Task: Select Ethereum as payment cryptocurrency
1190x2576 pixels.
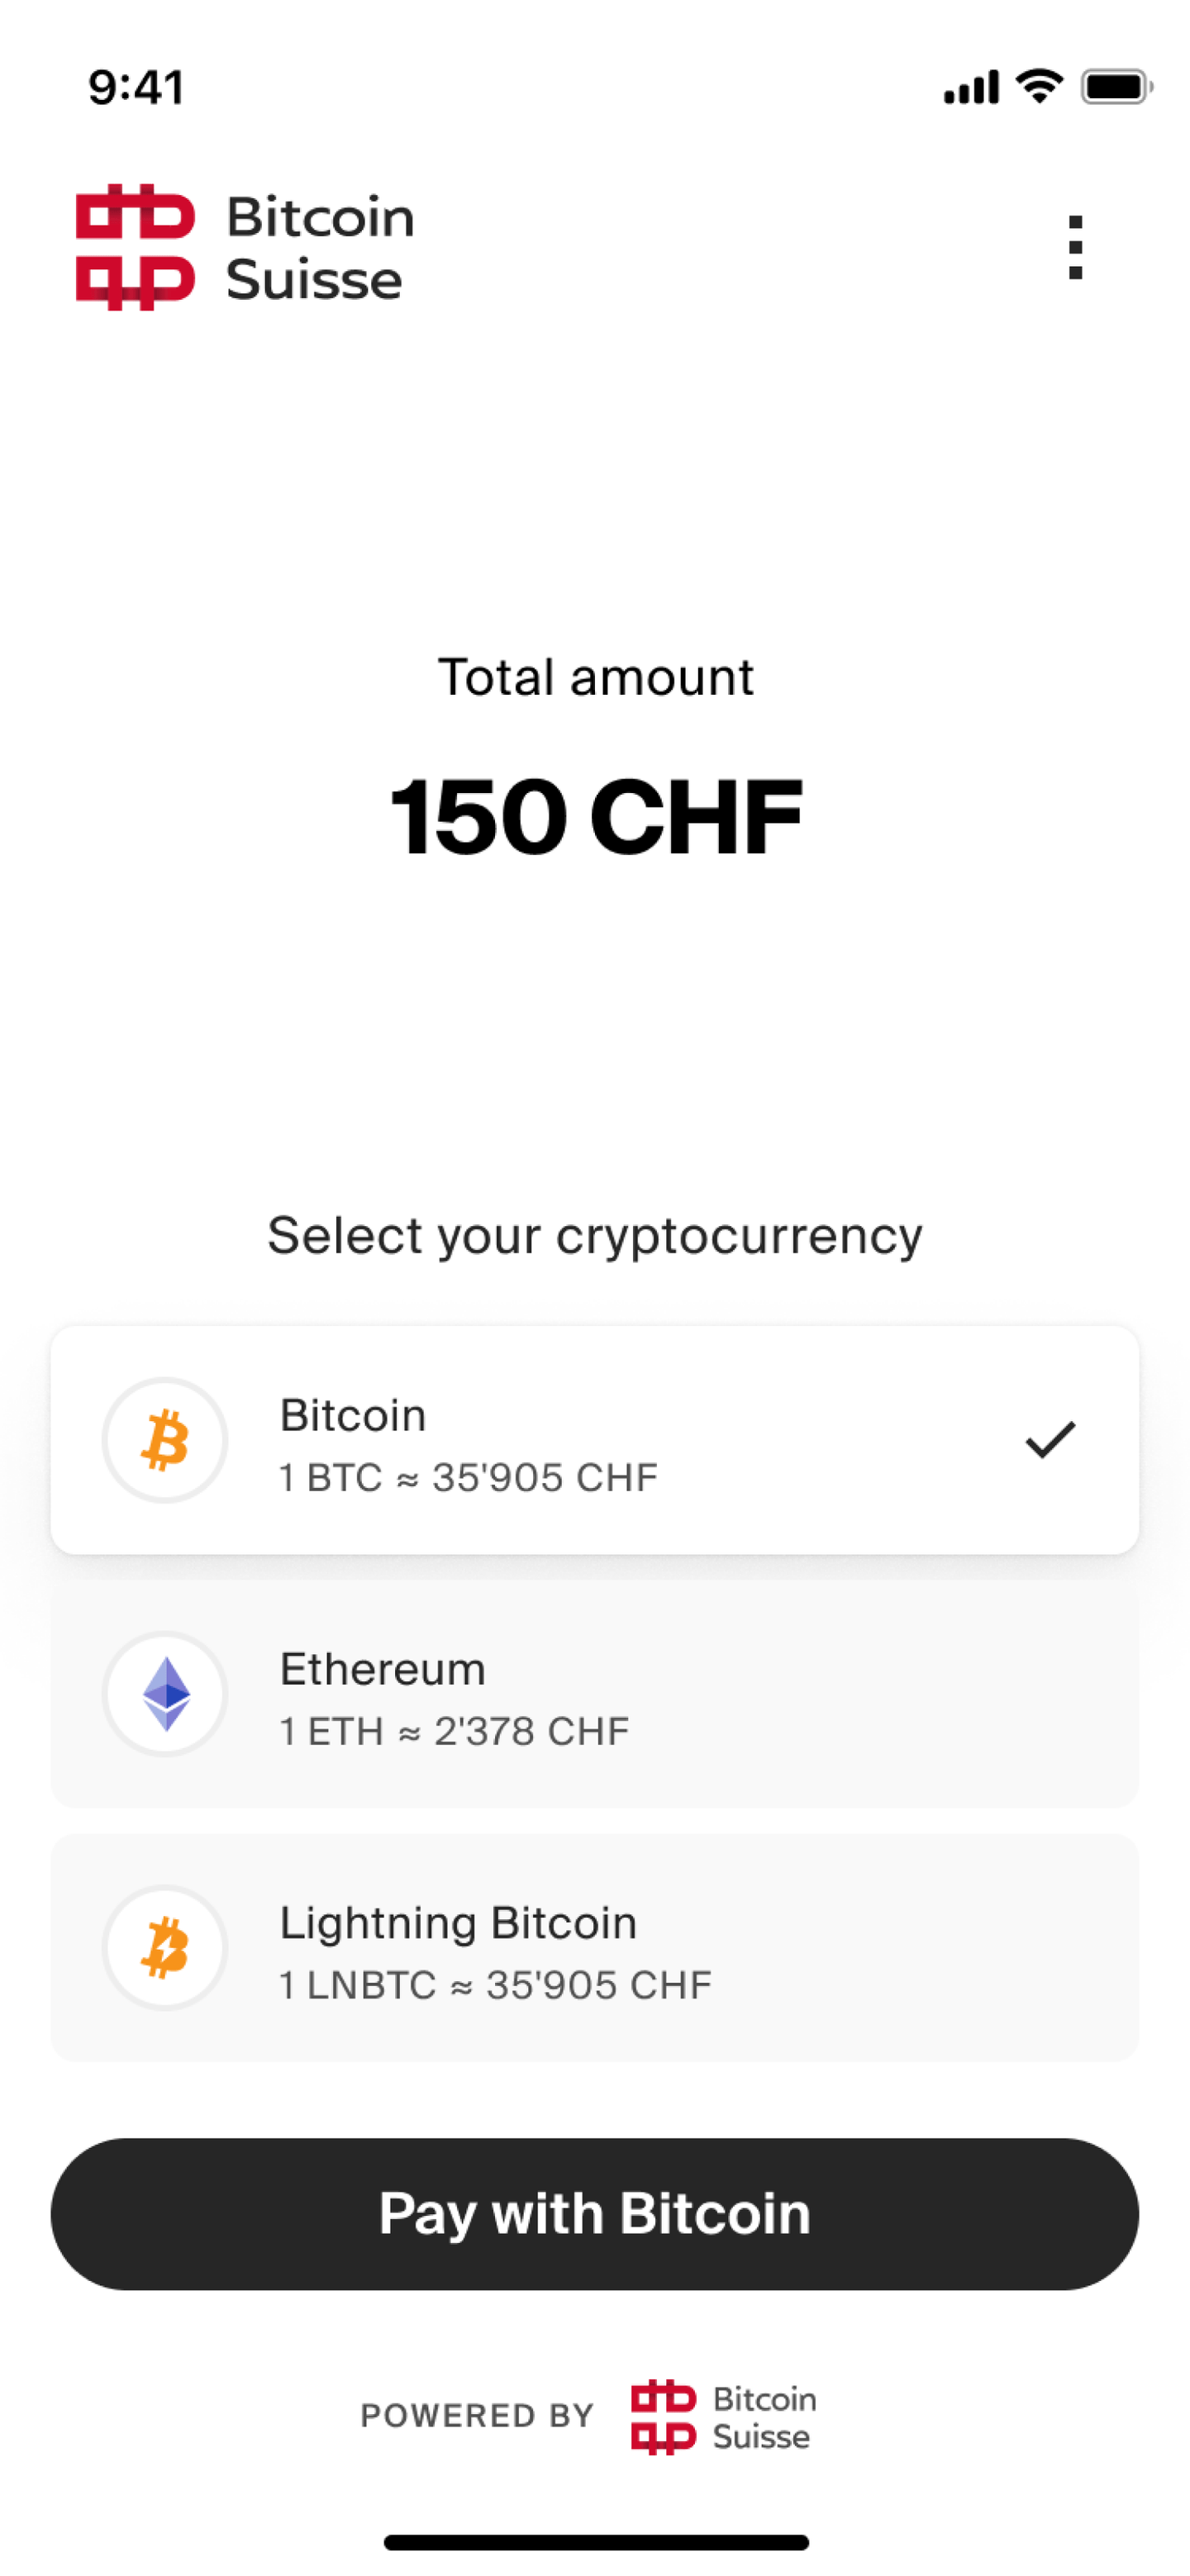Action: pos(594,1693)
